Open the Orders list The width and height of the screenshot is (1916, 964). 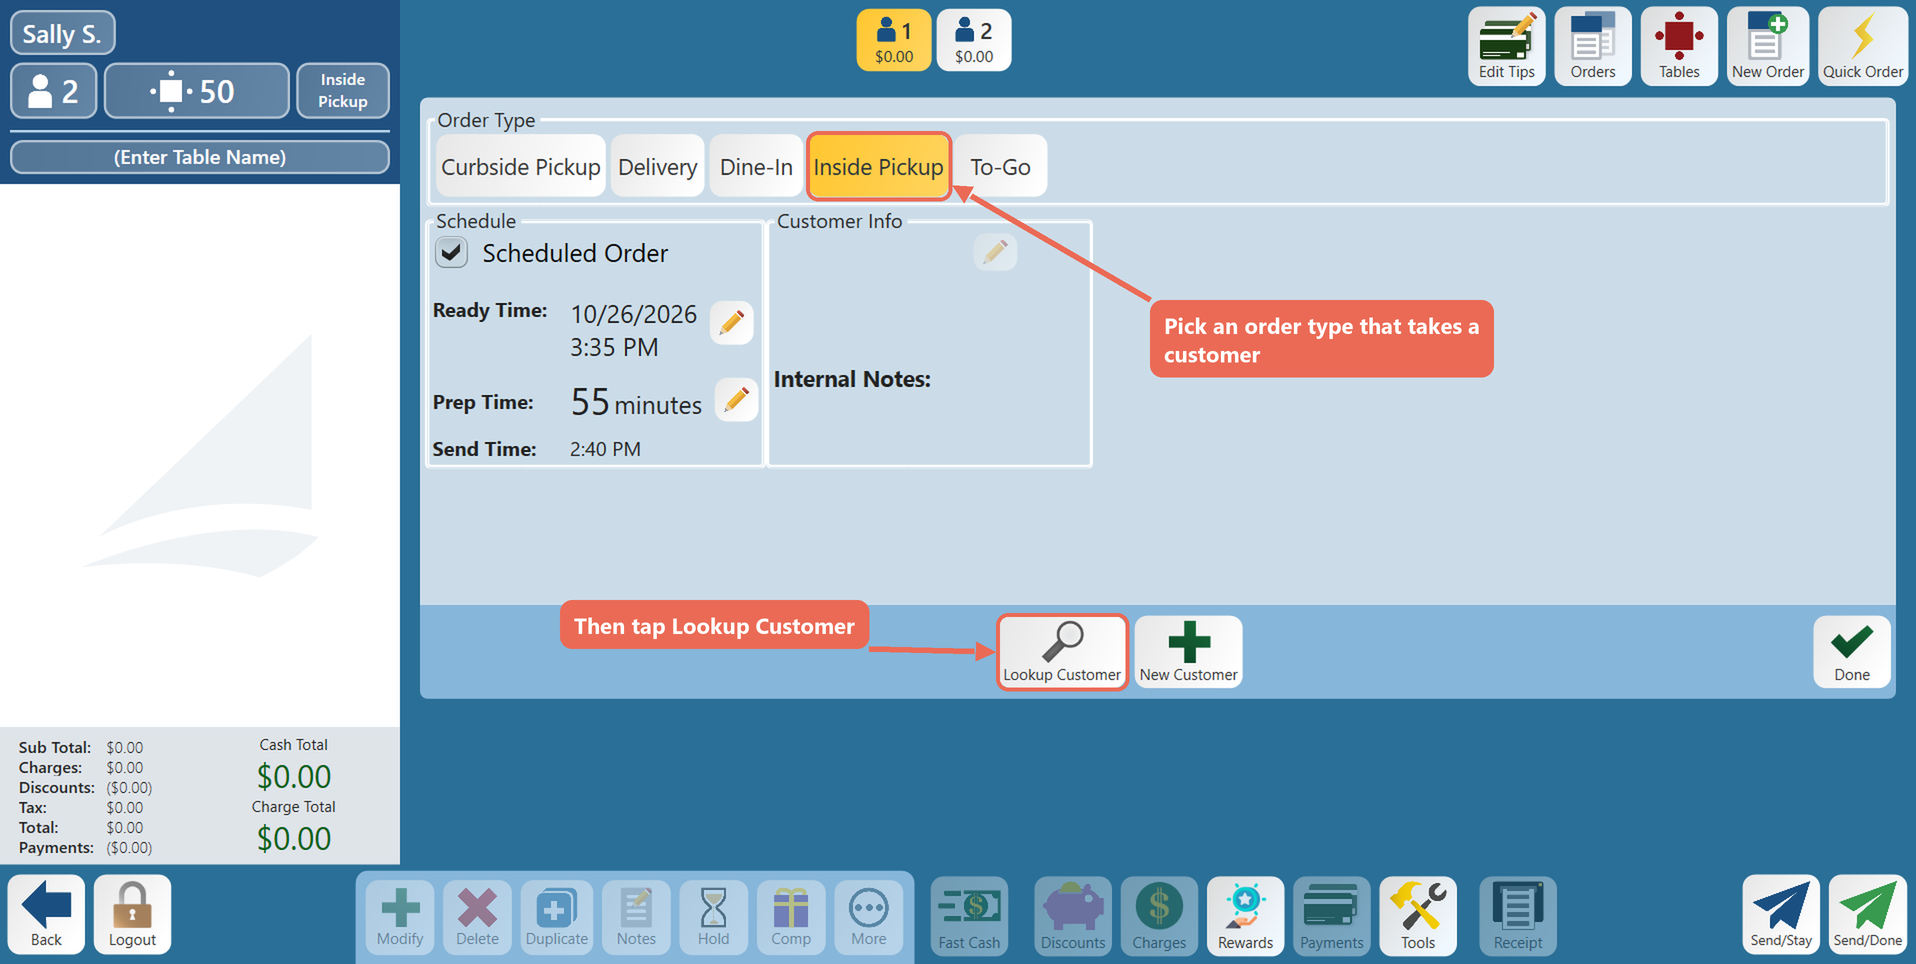[x=1592, y=46]
